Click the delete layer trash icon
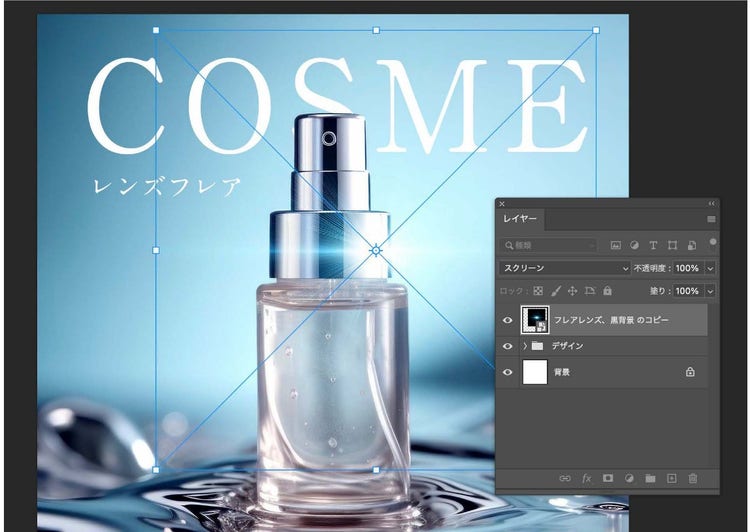Image resolution: width=750 pixels, height=532 pixels. tap(693, 479)
